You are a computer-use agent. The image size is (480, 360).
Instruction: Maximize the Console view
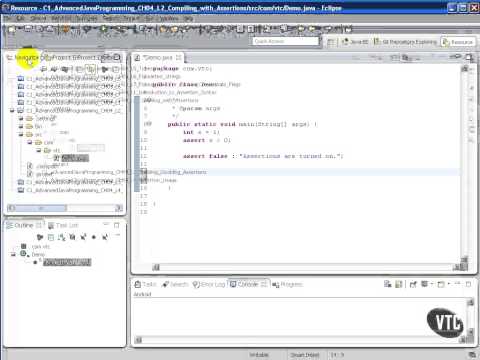coord(468,284)
